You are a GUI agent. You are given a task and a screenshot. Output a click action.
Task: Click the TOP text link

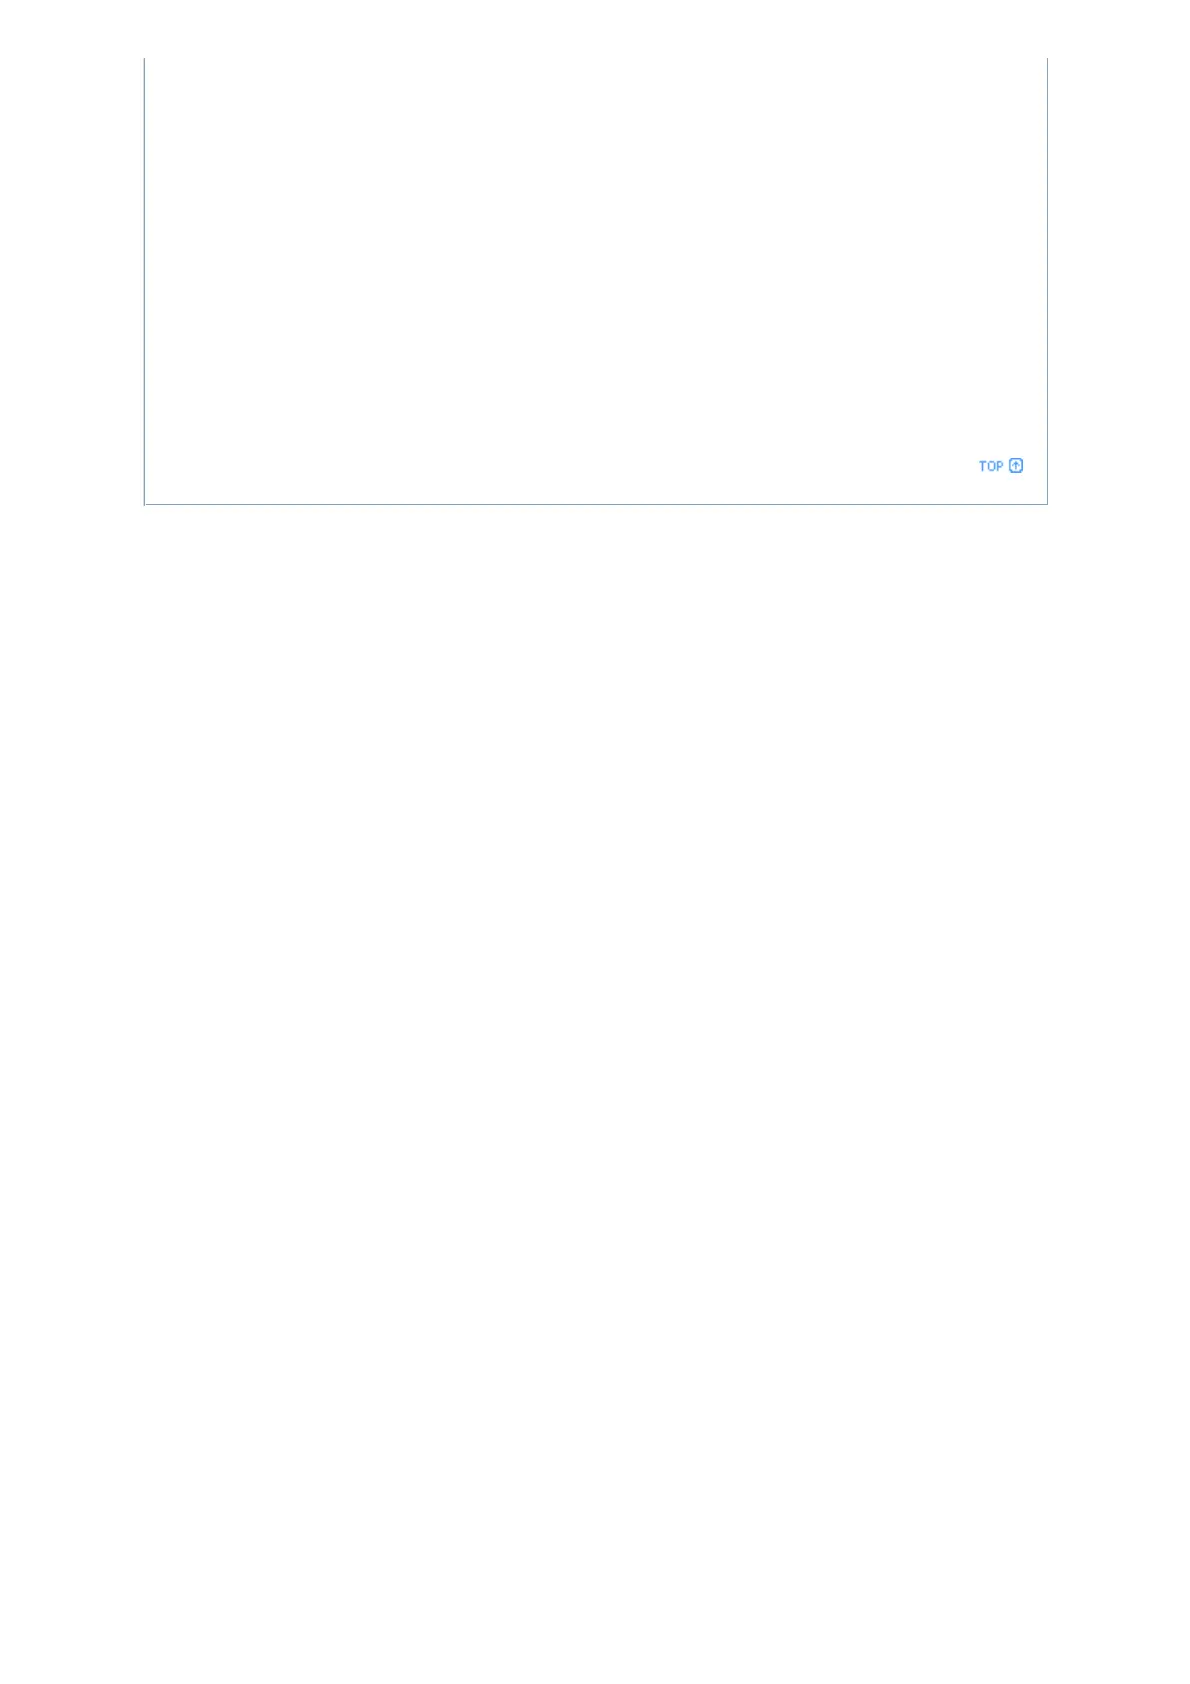pyautogui.click(x=991, y=466)
